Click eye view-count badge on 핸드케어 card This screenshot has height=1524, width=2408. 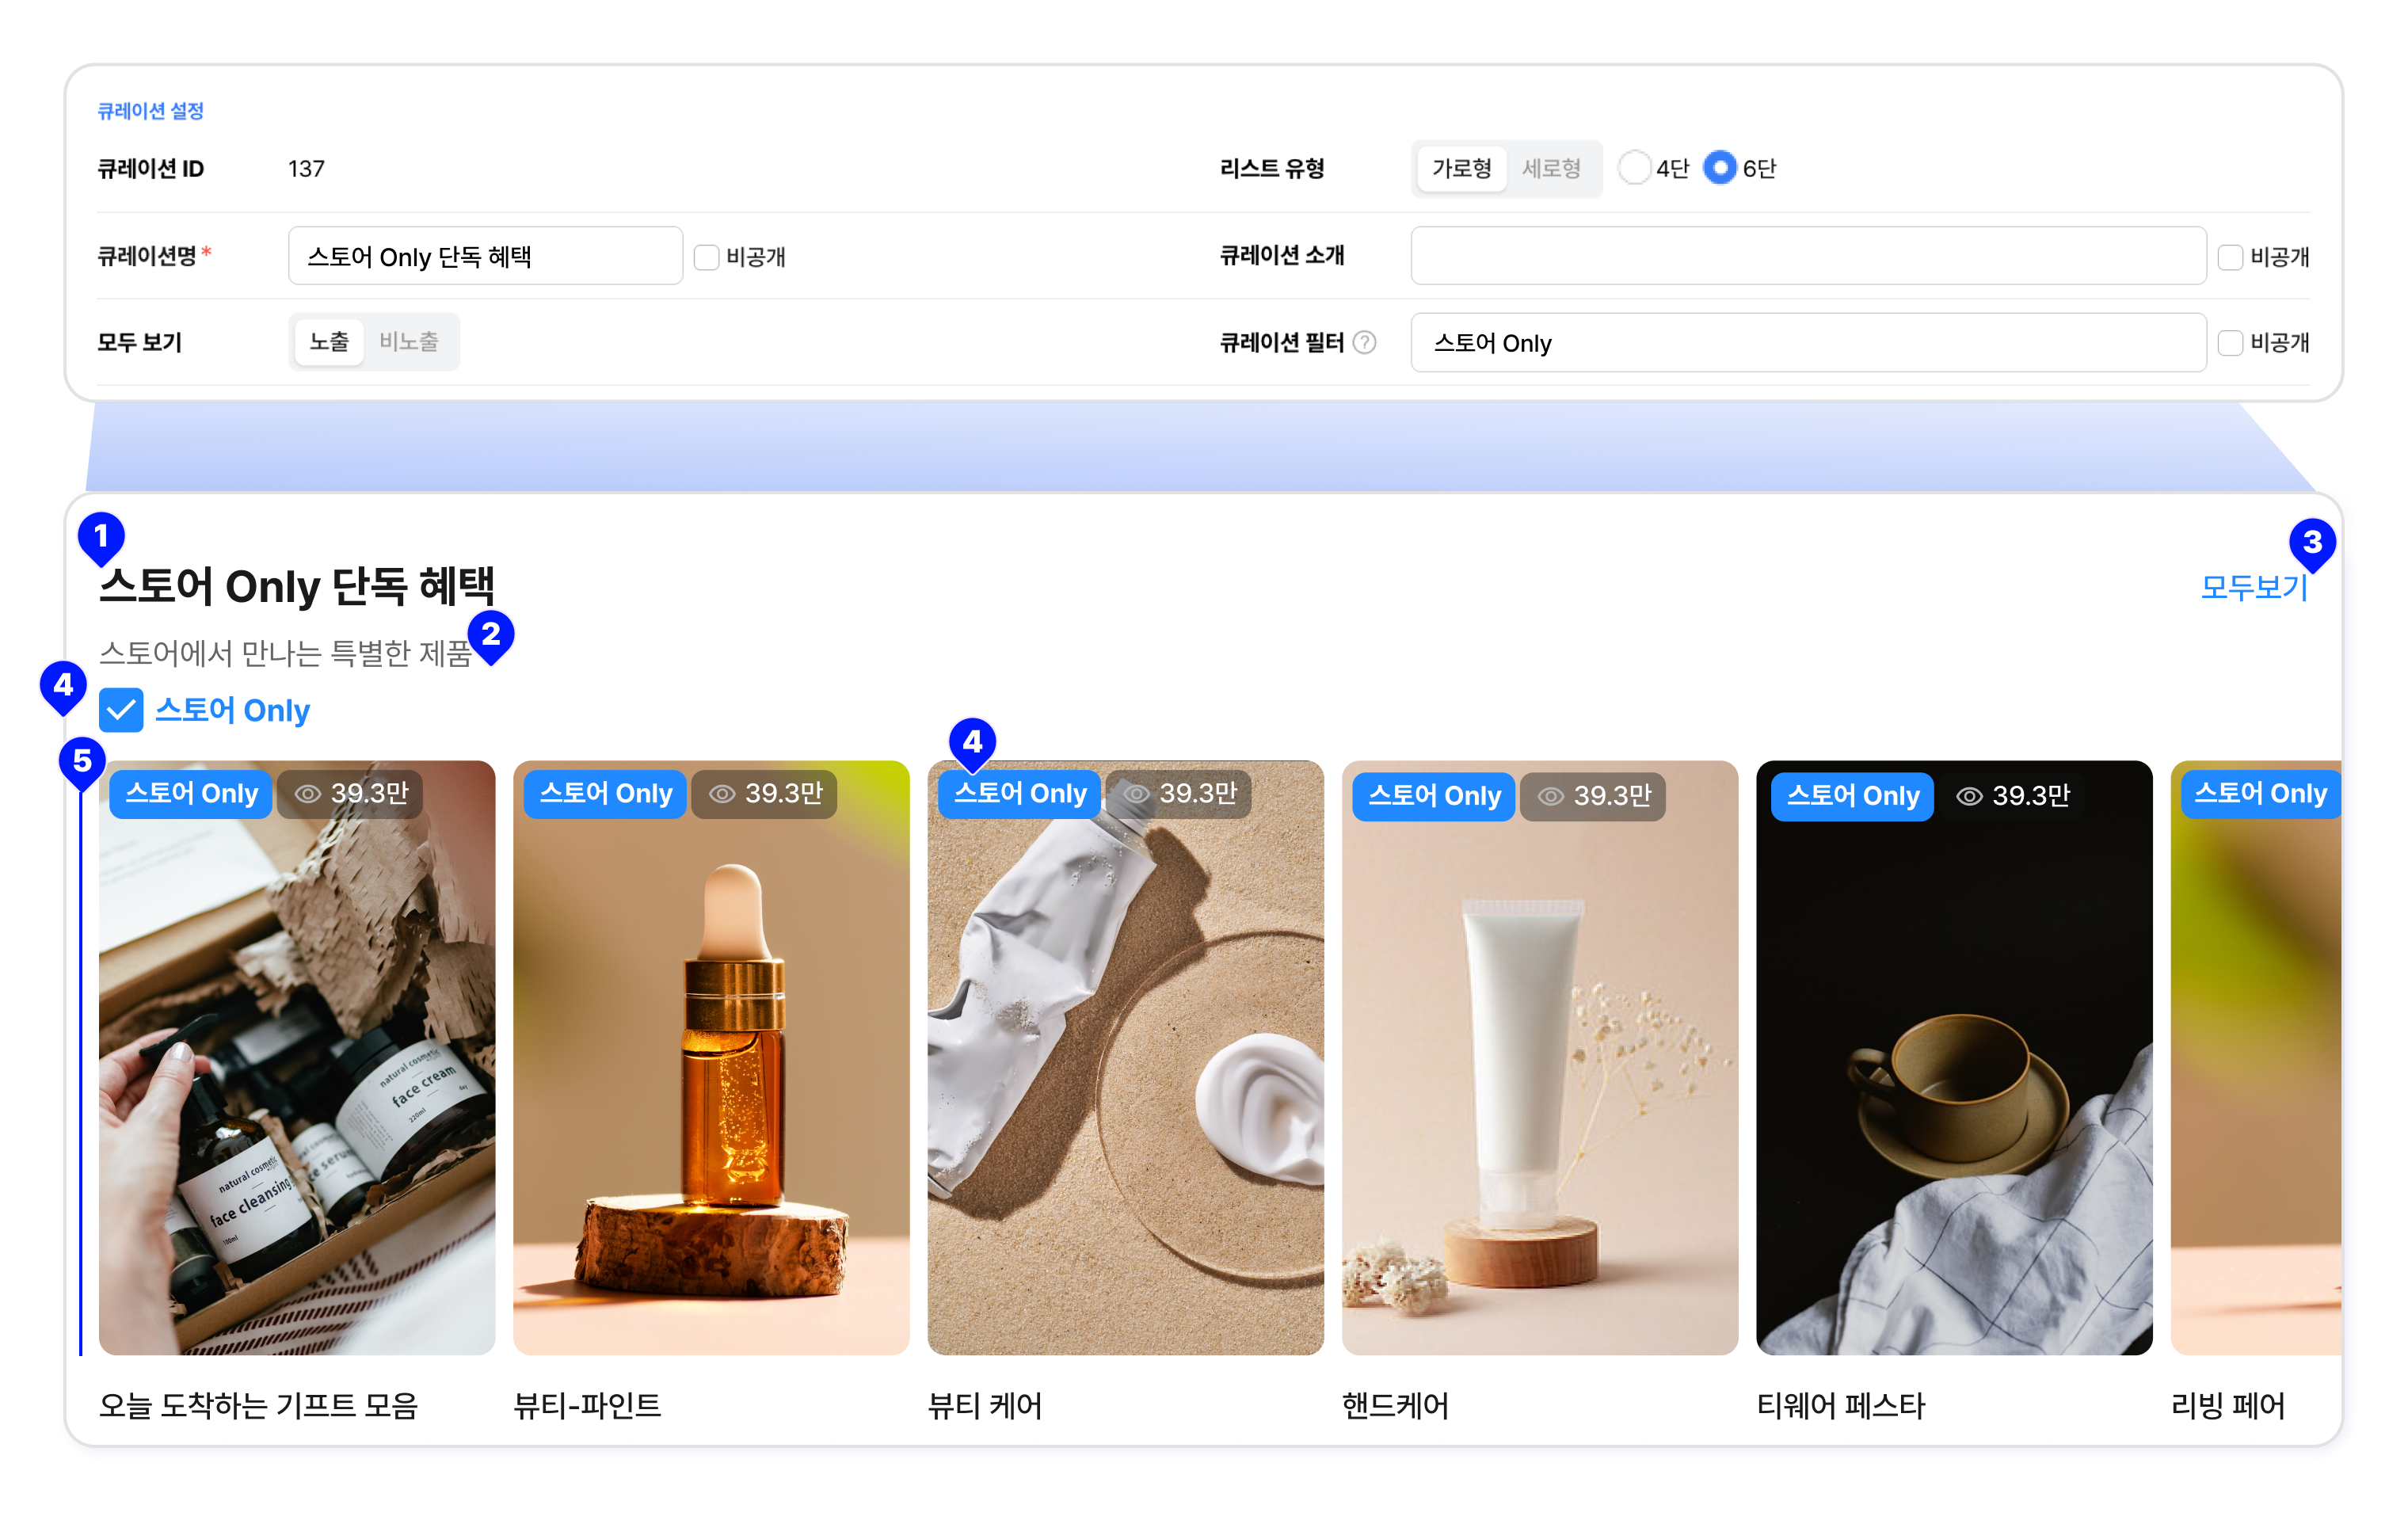[x=1593, y=796]
